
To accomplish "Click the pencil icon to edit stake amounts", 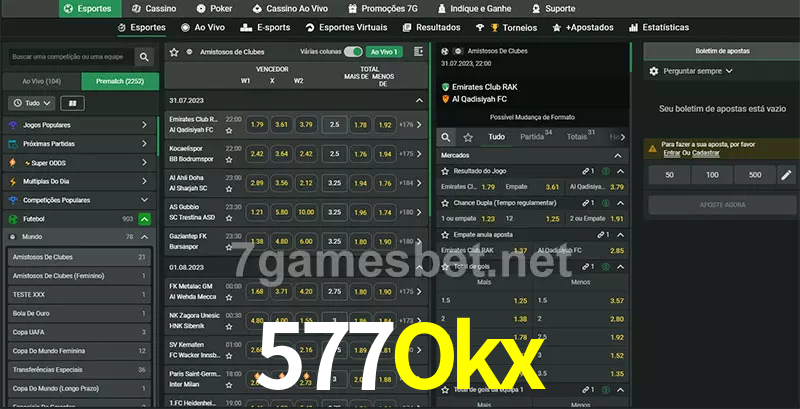I will coord(785,175).
